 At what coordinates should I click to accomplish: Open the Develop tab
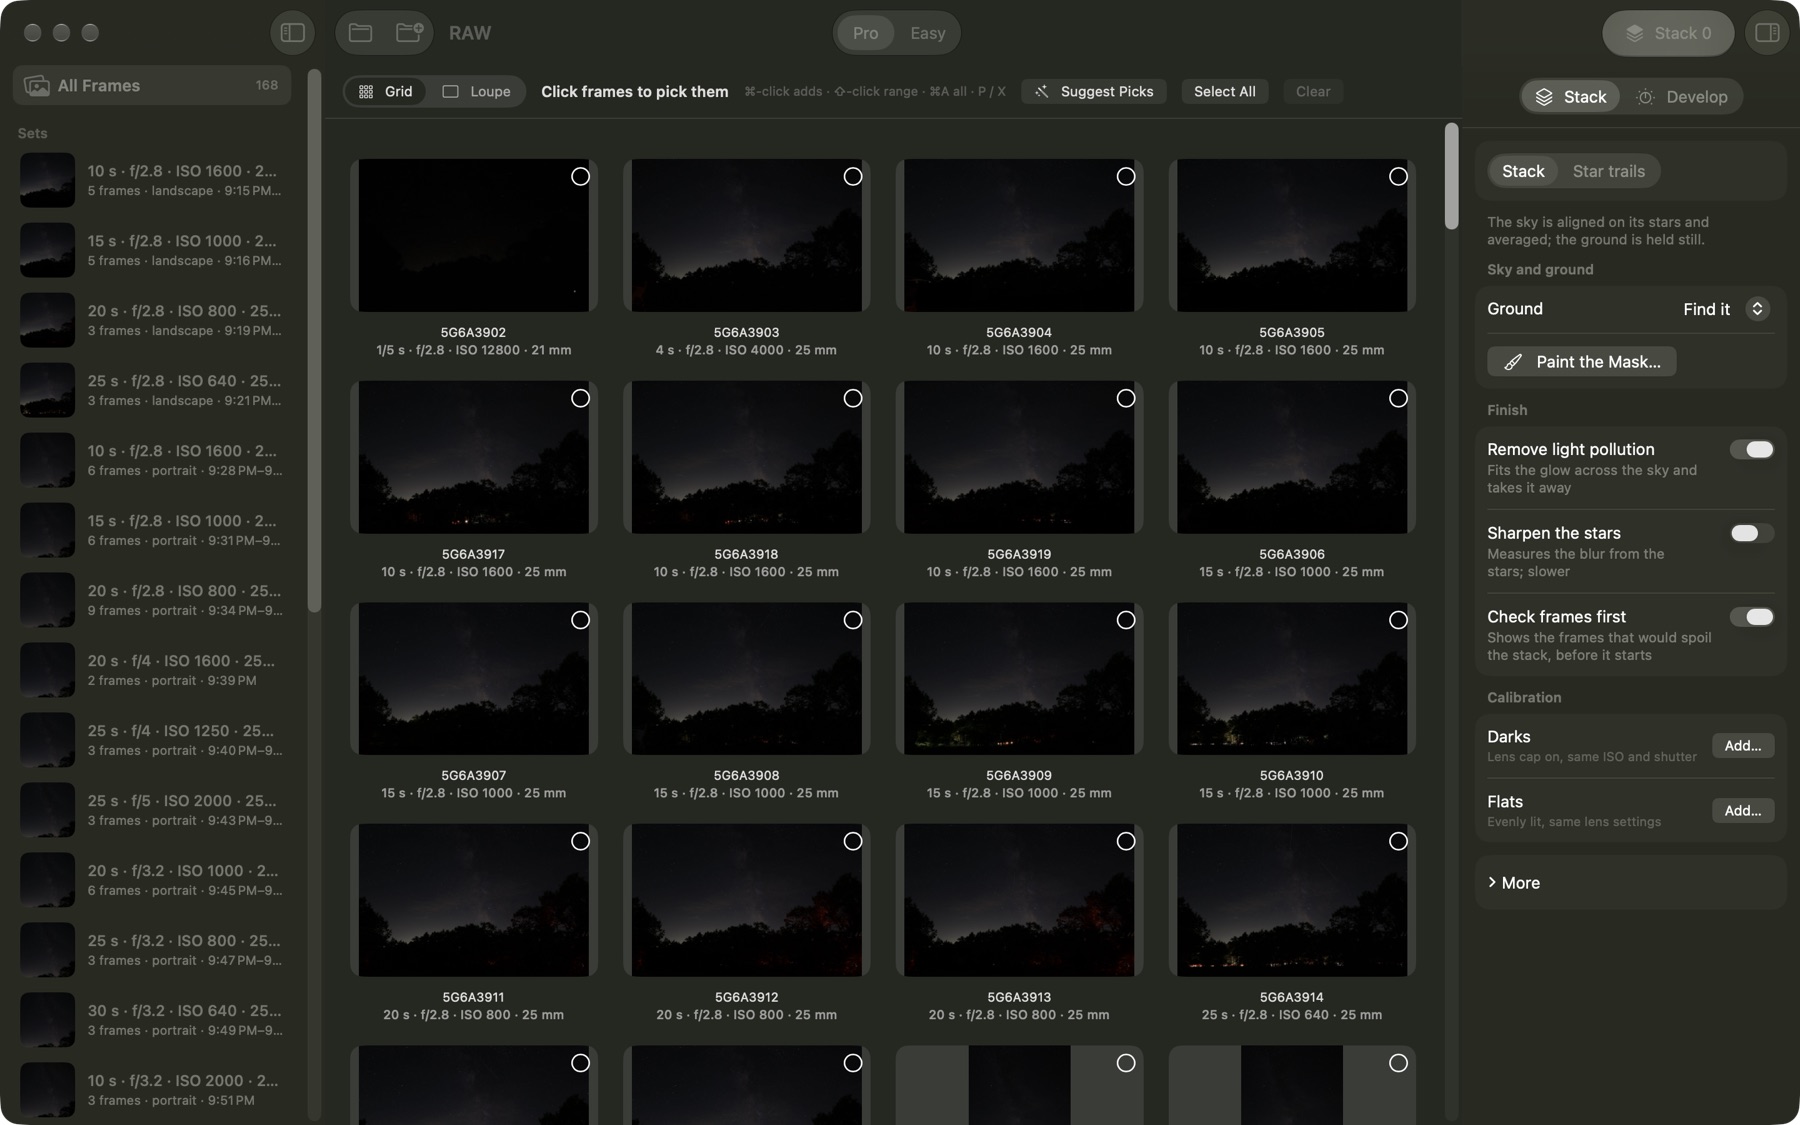click(x=1683, y=97)
